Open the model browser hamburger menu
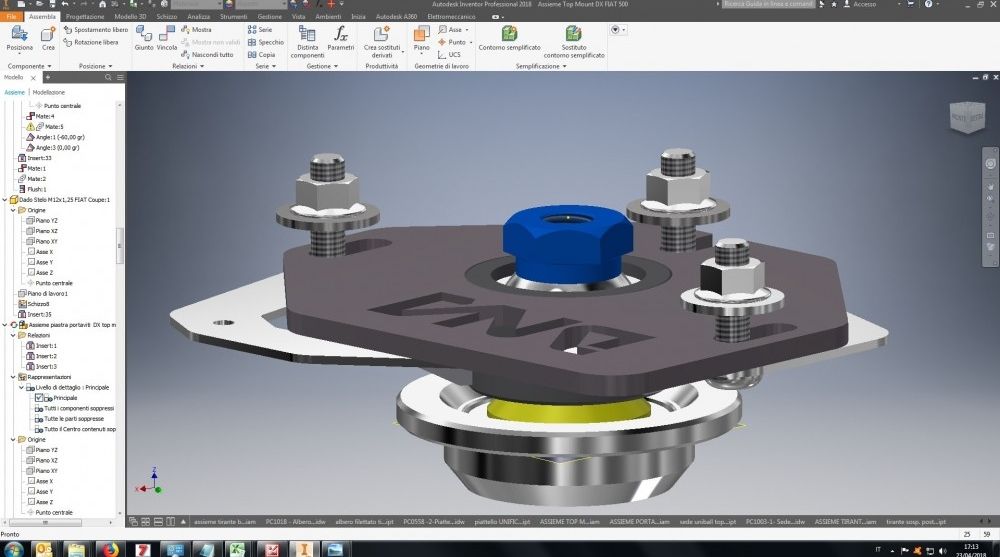The image size is (1000, 557). click(x=119, y=77)
